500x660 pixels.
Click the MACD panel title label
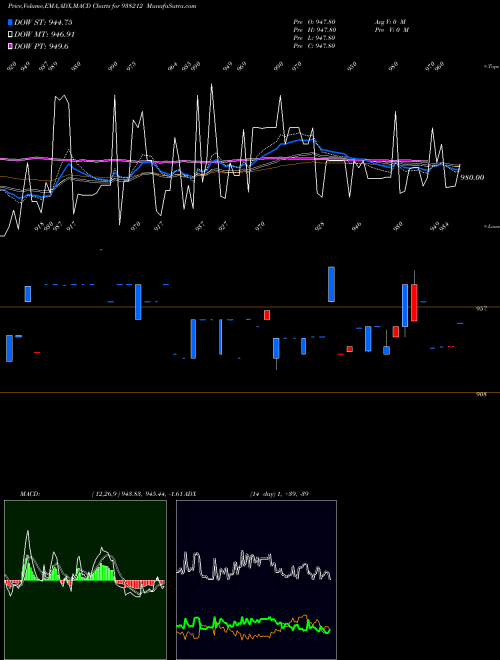[29, 493]
